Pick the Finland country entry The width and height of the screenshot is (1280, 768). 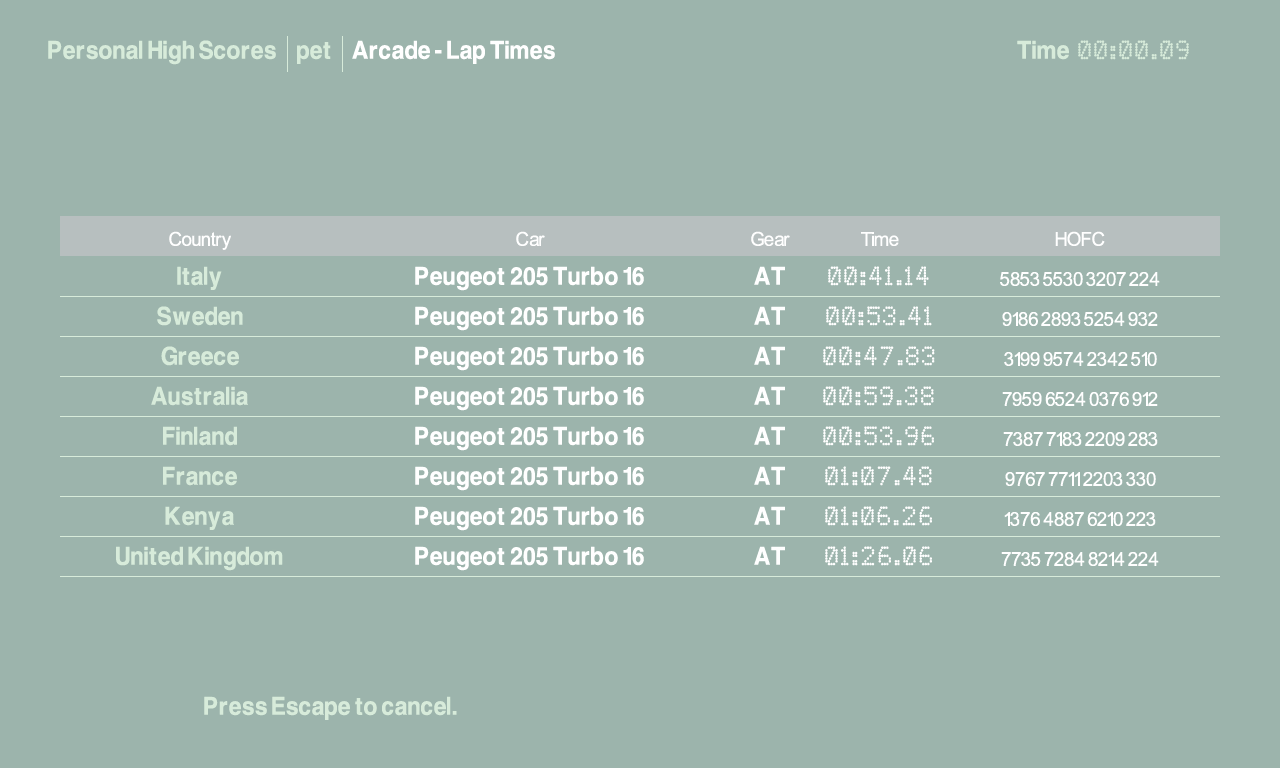(x=199, y=437)
